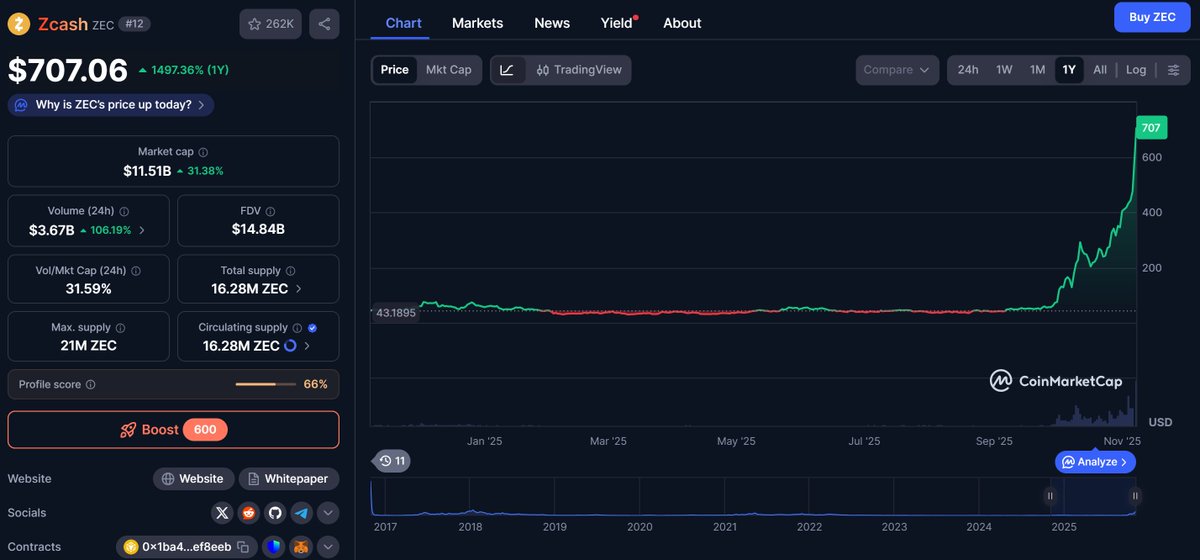The image size is (1200, 560).
Task: Show Vol/Mkt Cap (24h) info icon
Action: [136, 271]
